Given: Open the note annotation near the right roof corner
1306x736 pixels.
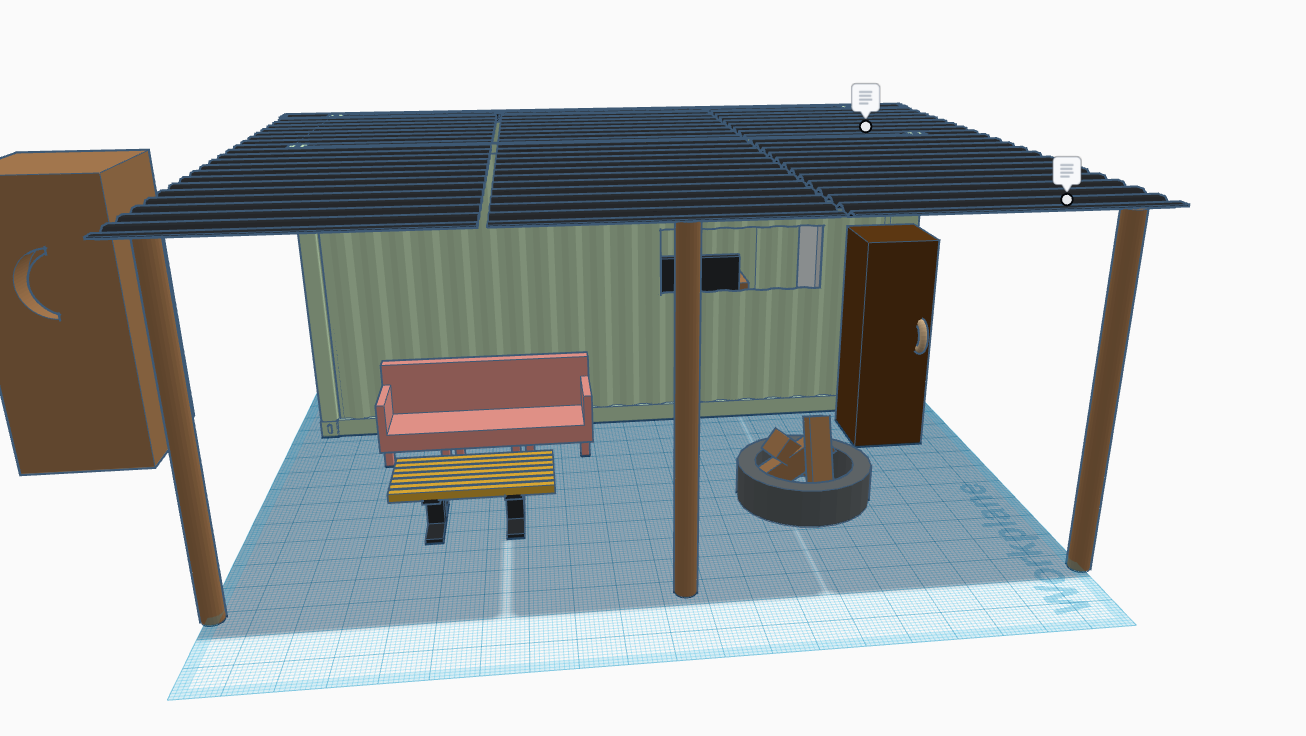Looking at the screenshot, I should coord(1069,169).
